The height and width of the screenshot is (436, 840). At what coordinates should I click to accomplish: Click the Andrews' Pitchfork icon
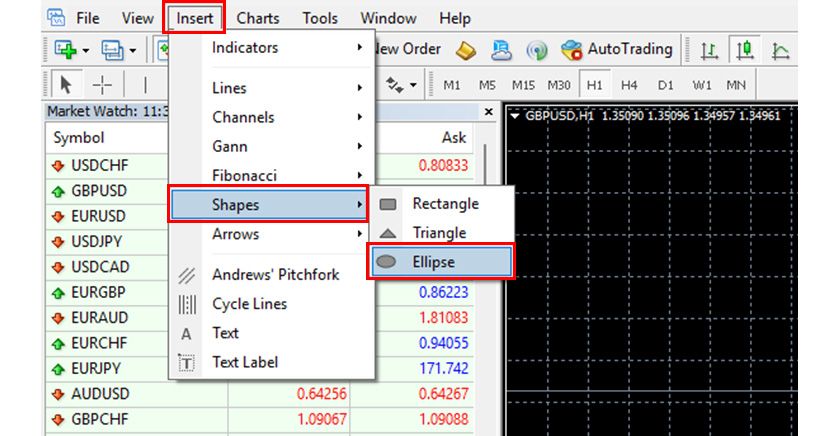[x=186, y=275]
